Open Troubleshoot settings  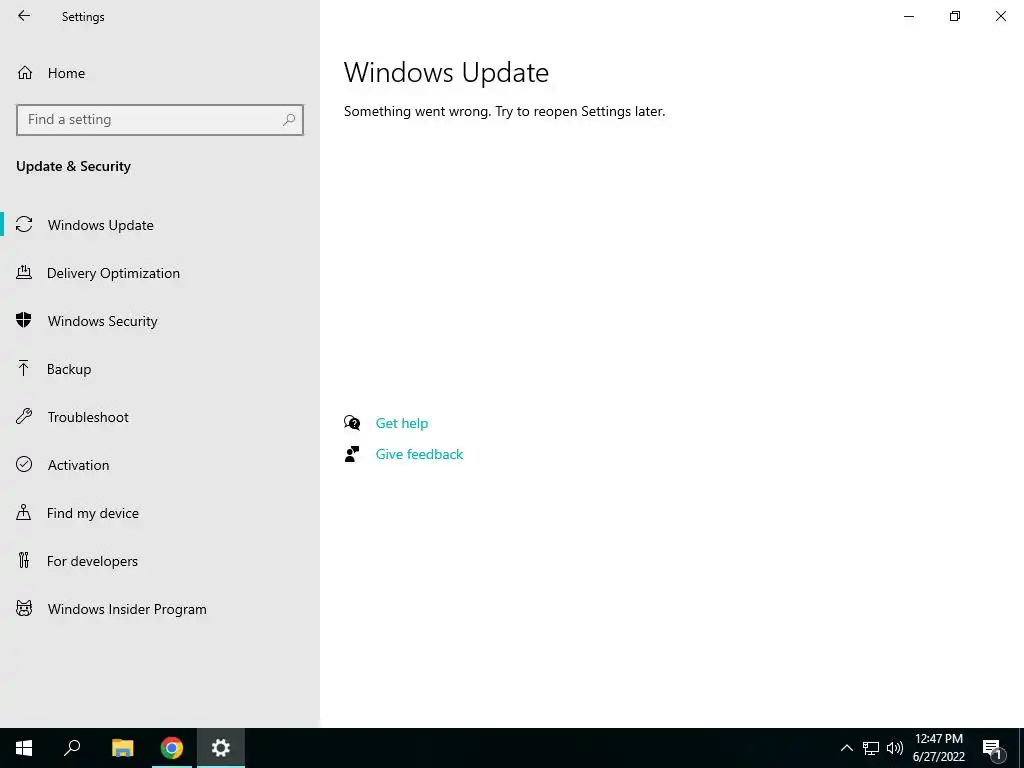tap(160, 417)
